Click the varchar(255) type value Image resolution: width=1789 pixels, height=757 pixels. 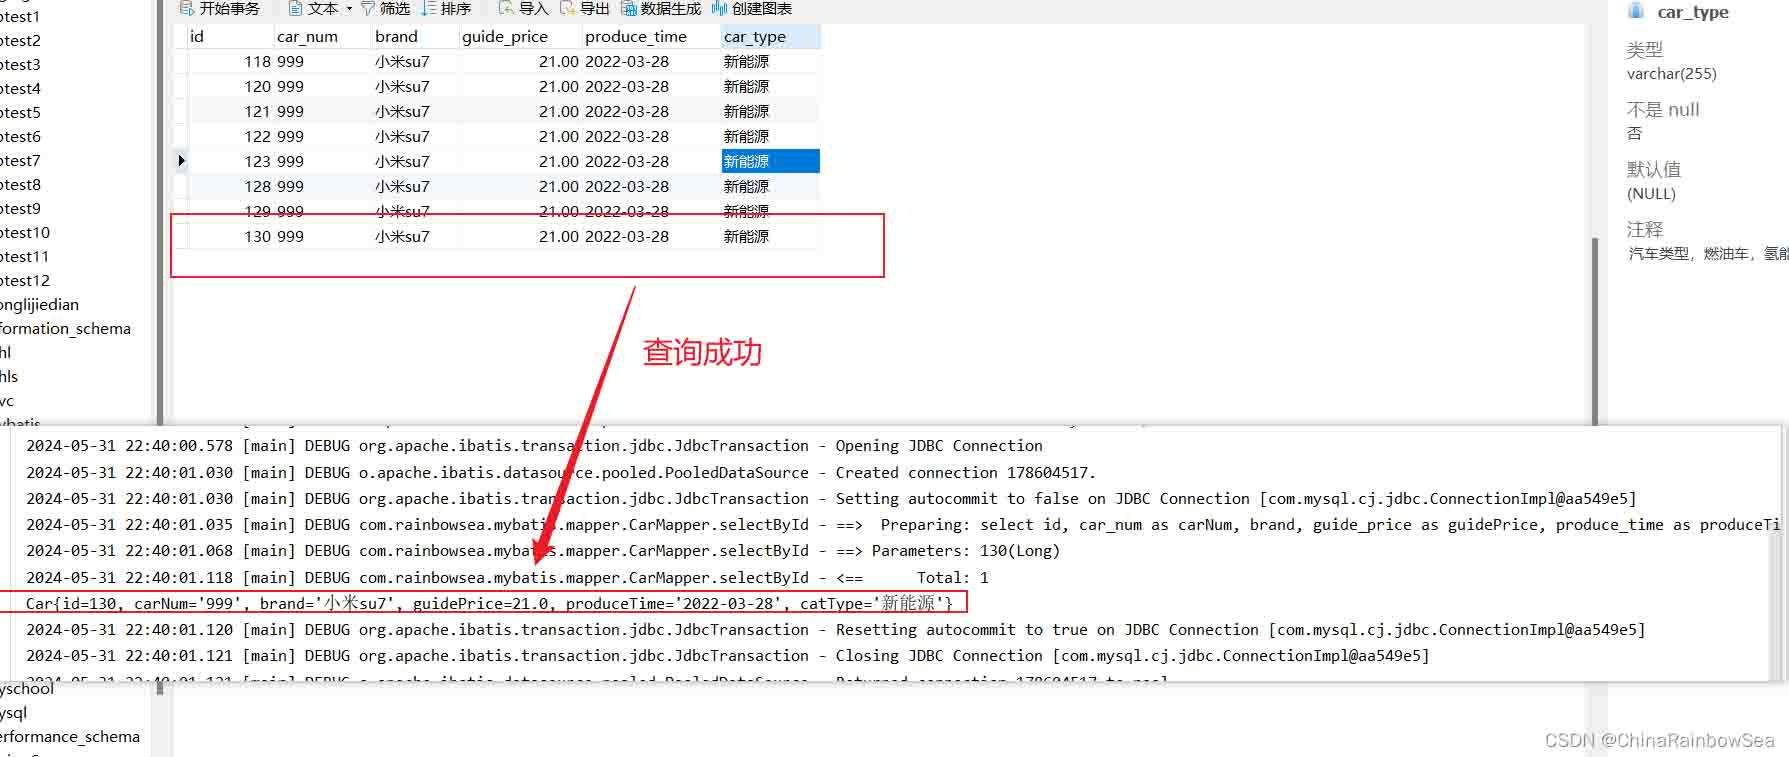[x=1671, y=74]
